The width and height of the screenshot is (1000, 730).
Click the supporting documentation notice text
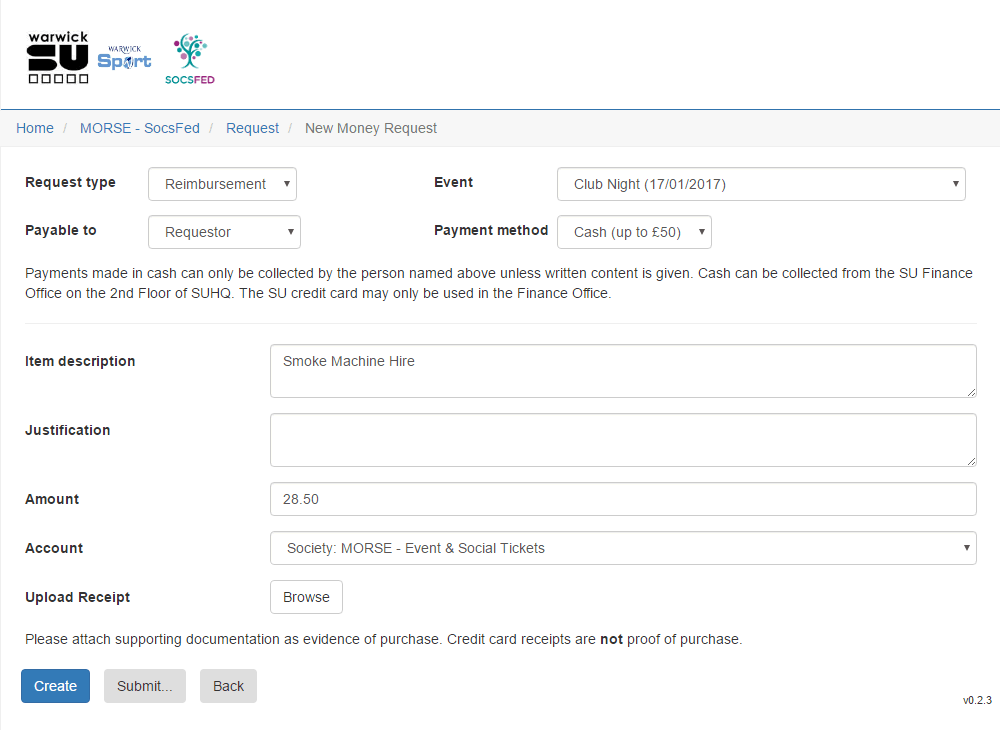[x=384, y=639]
